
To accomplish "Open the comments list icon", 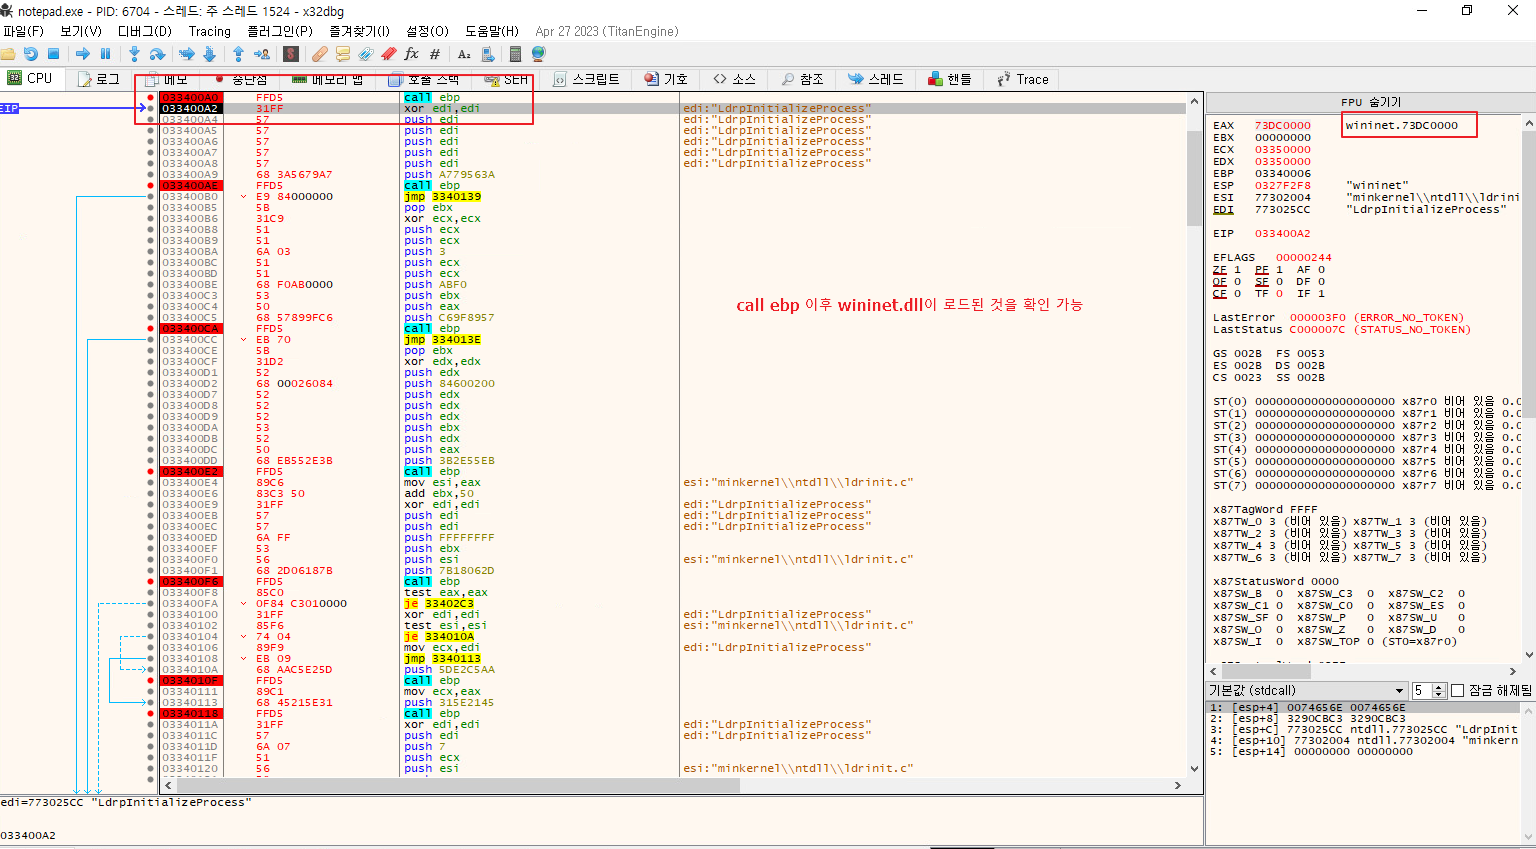I will 343,54.
